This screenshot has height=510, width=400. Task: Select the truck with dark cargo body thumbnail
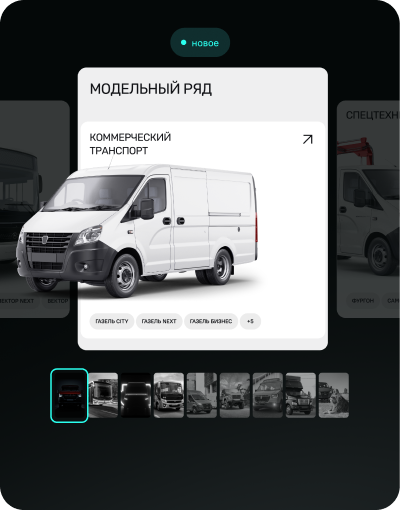(301, 395)
